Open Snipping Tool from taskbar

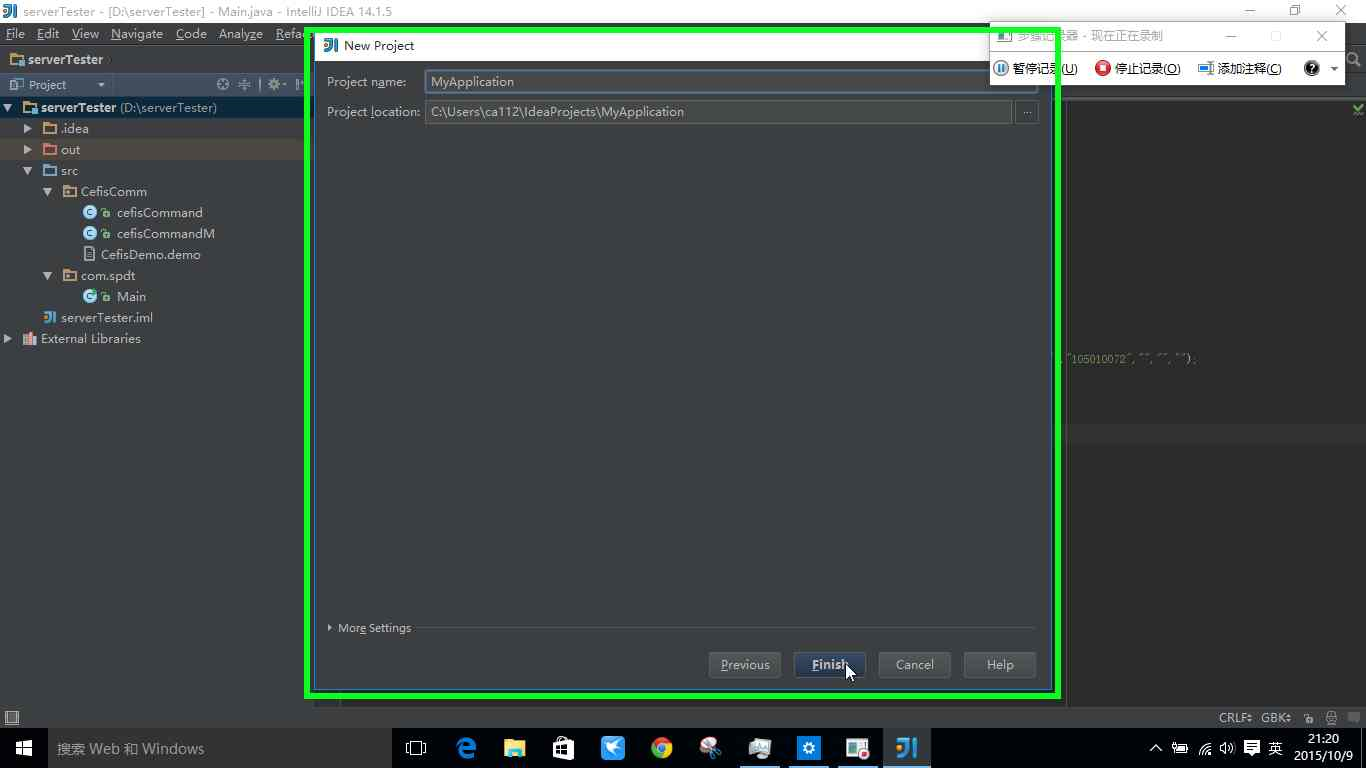pyautogui.click(x=710, y=748)
